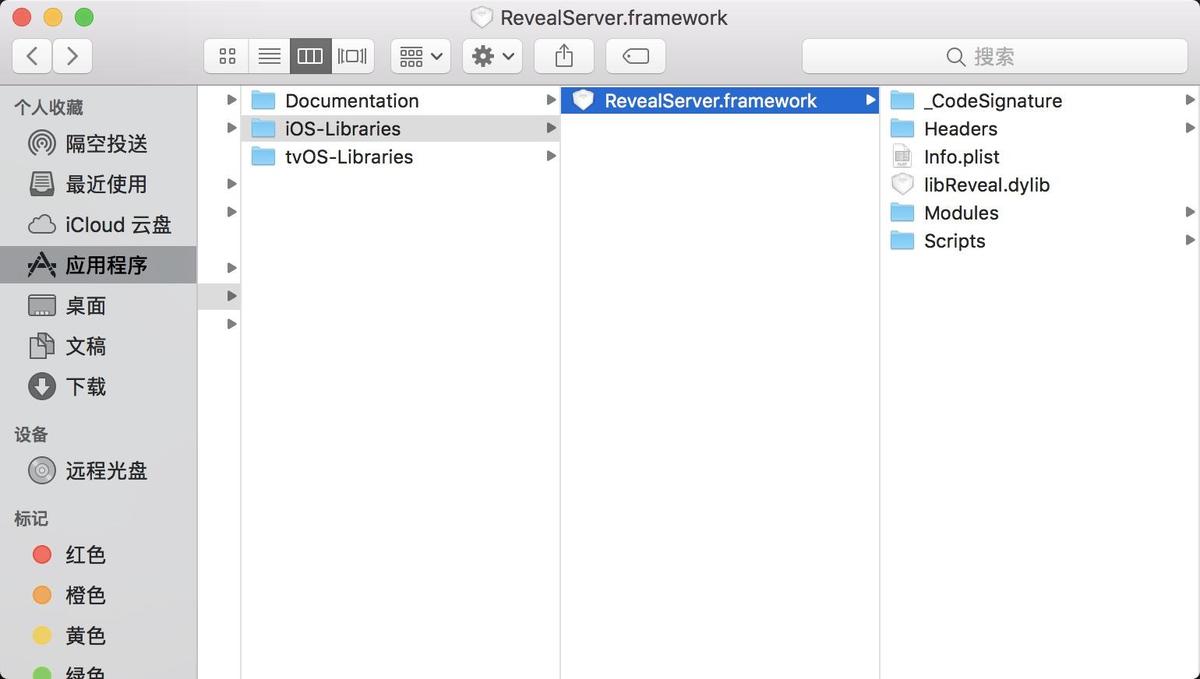Image resolution: width=1200 pixels, height=679 pixels.
Task: Click the Headers folder icon
Action: (x=902, y=128)
